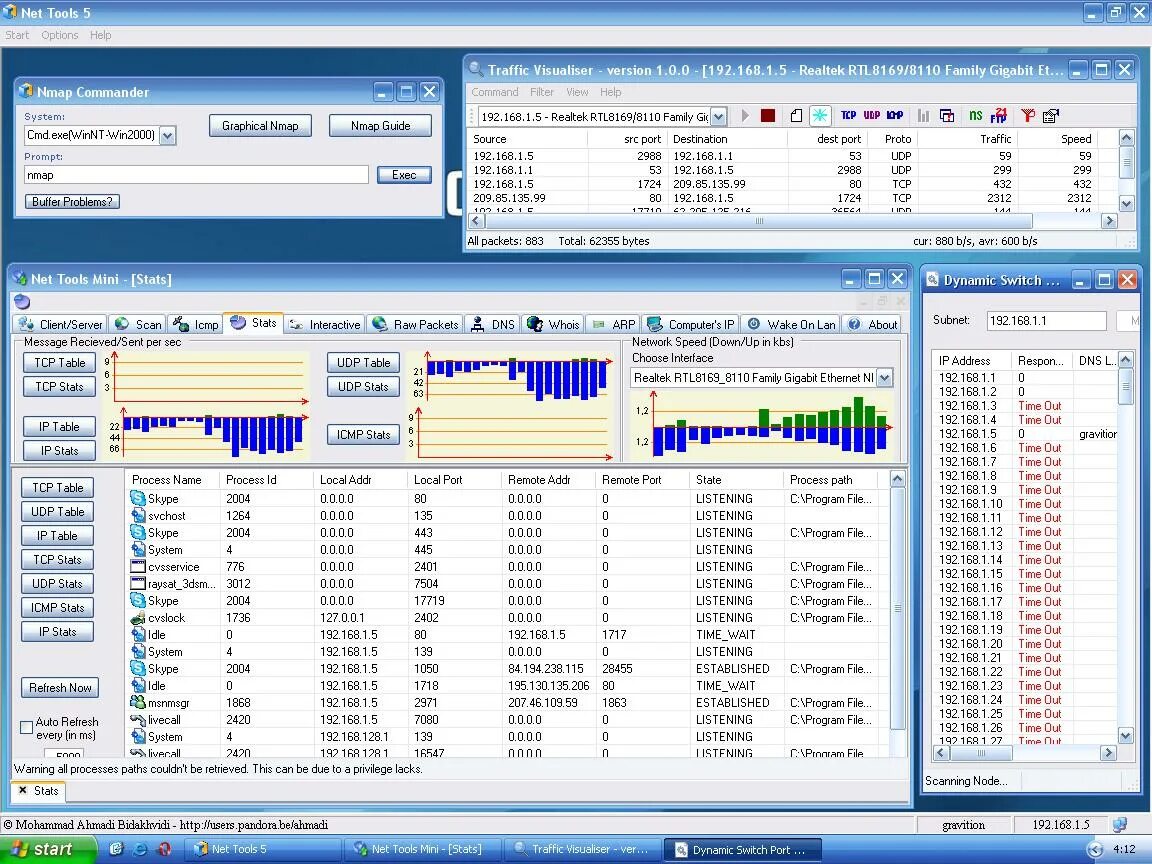1152x864 pixels.
Task: Click the Windows start button
Action: click(x=48, y=849)
